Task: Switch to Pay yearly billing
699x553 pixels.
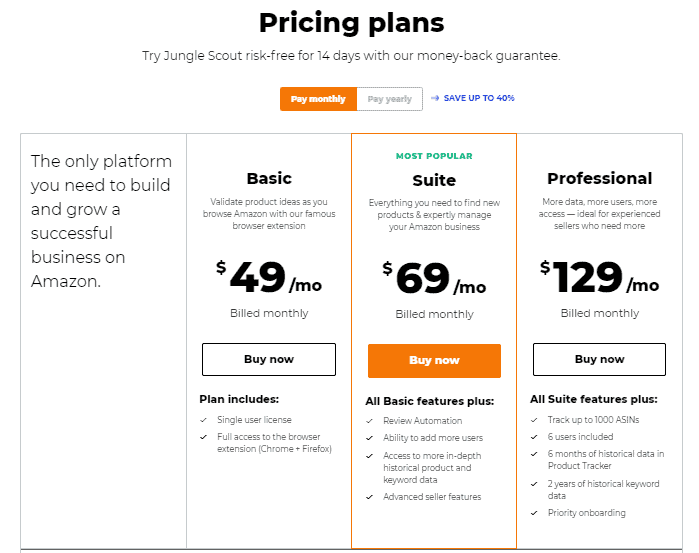Action: [x=390, y=99]
